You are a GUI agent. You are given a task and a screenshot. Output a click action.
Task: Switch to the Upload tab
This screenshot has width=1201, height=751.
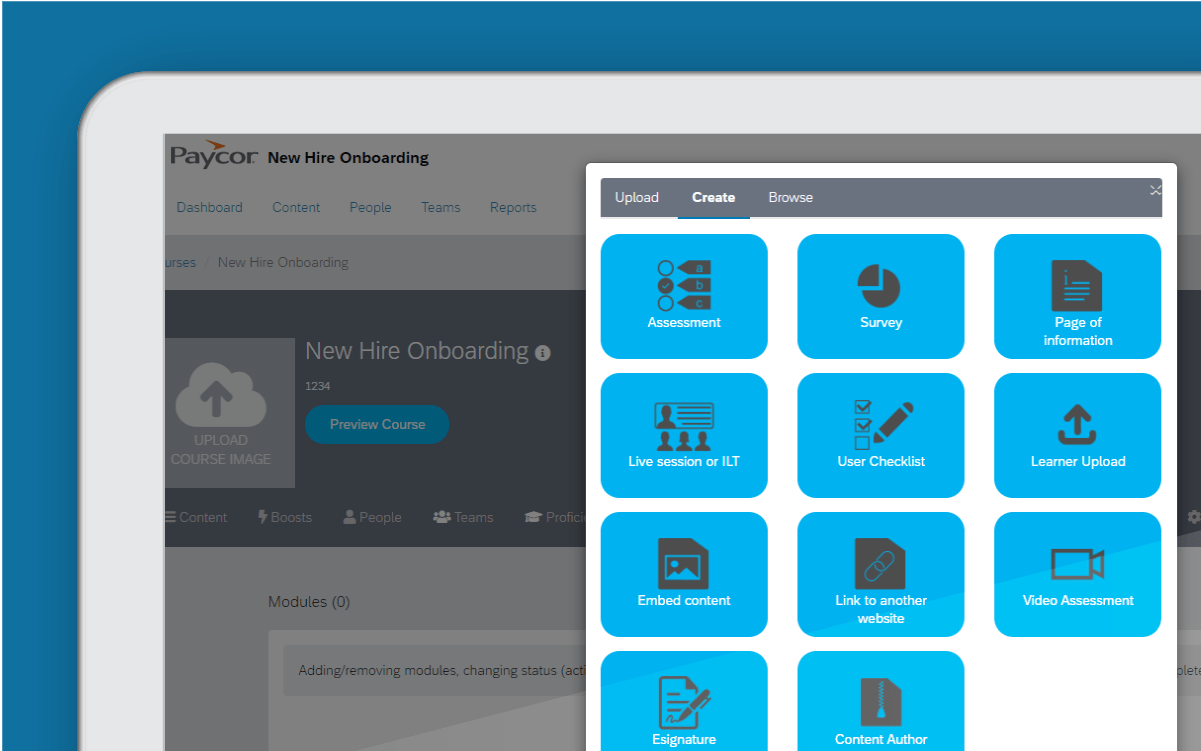coord(636,197)
